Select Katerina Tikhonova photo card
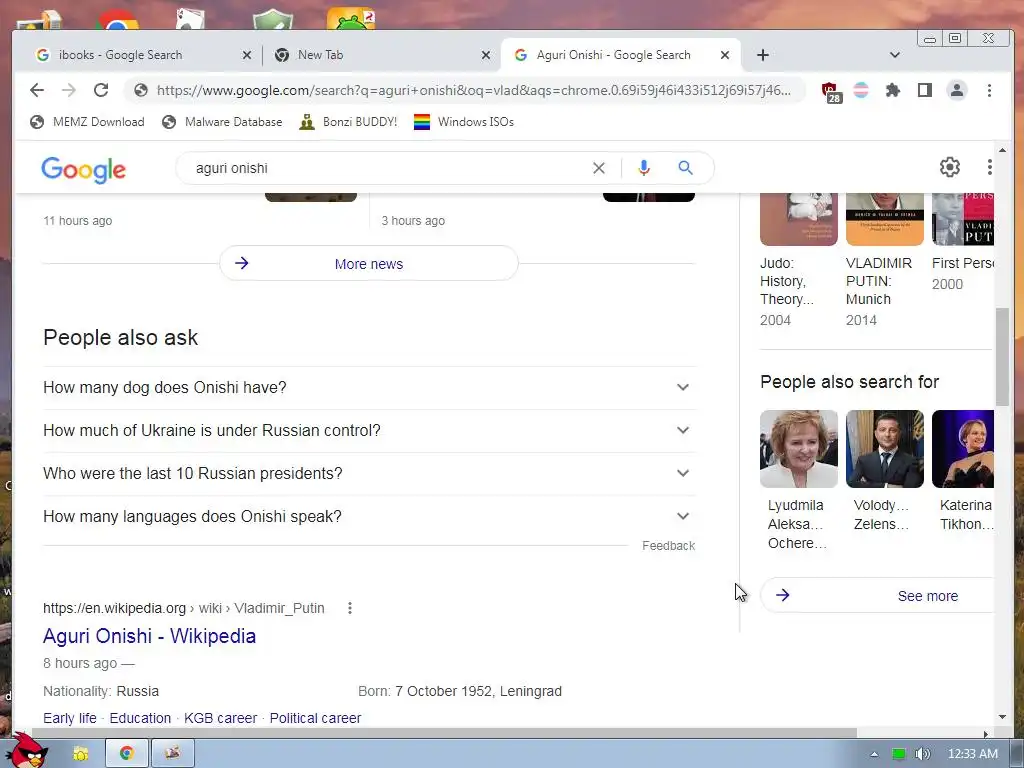Screen dimensions: 1024x768 click(963, 449)
